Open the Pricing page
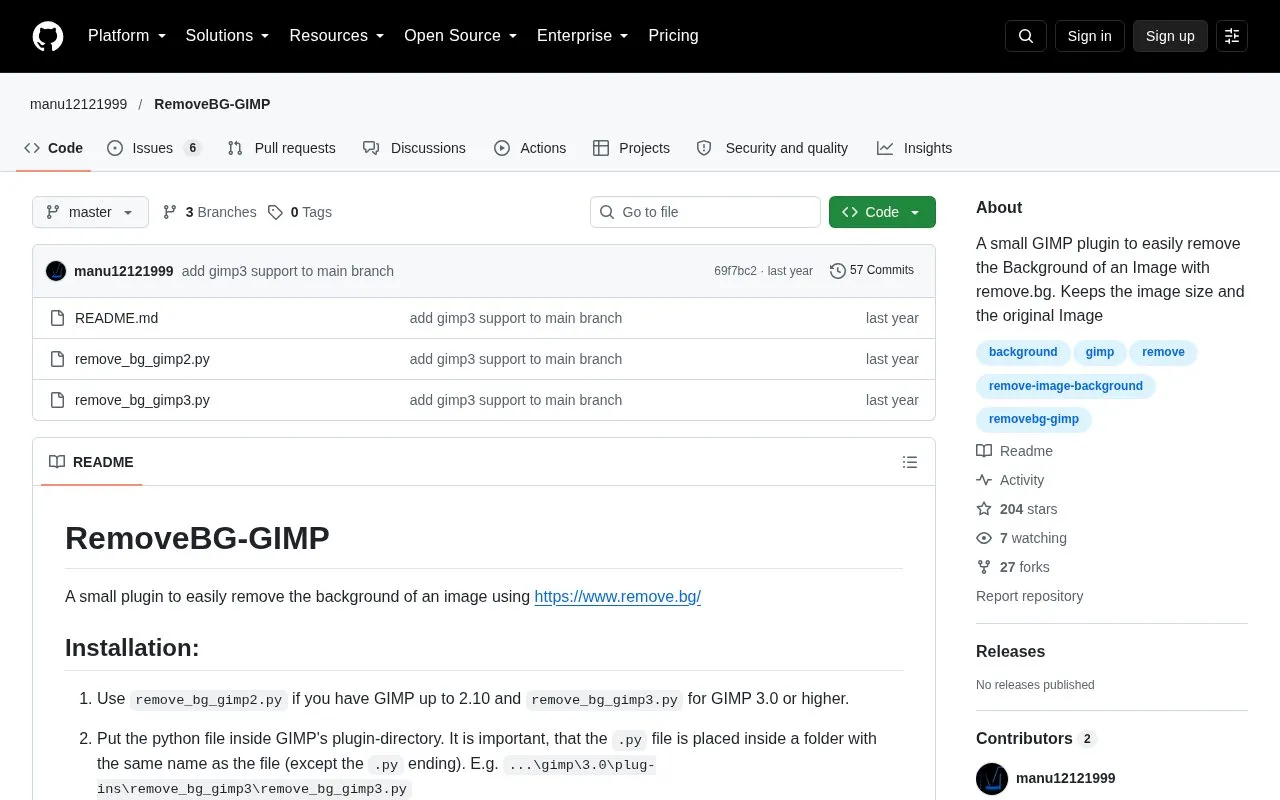The image size is (1280, 800). pyautogui.click(x=673, y=36)
